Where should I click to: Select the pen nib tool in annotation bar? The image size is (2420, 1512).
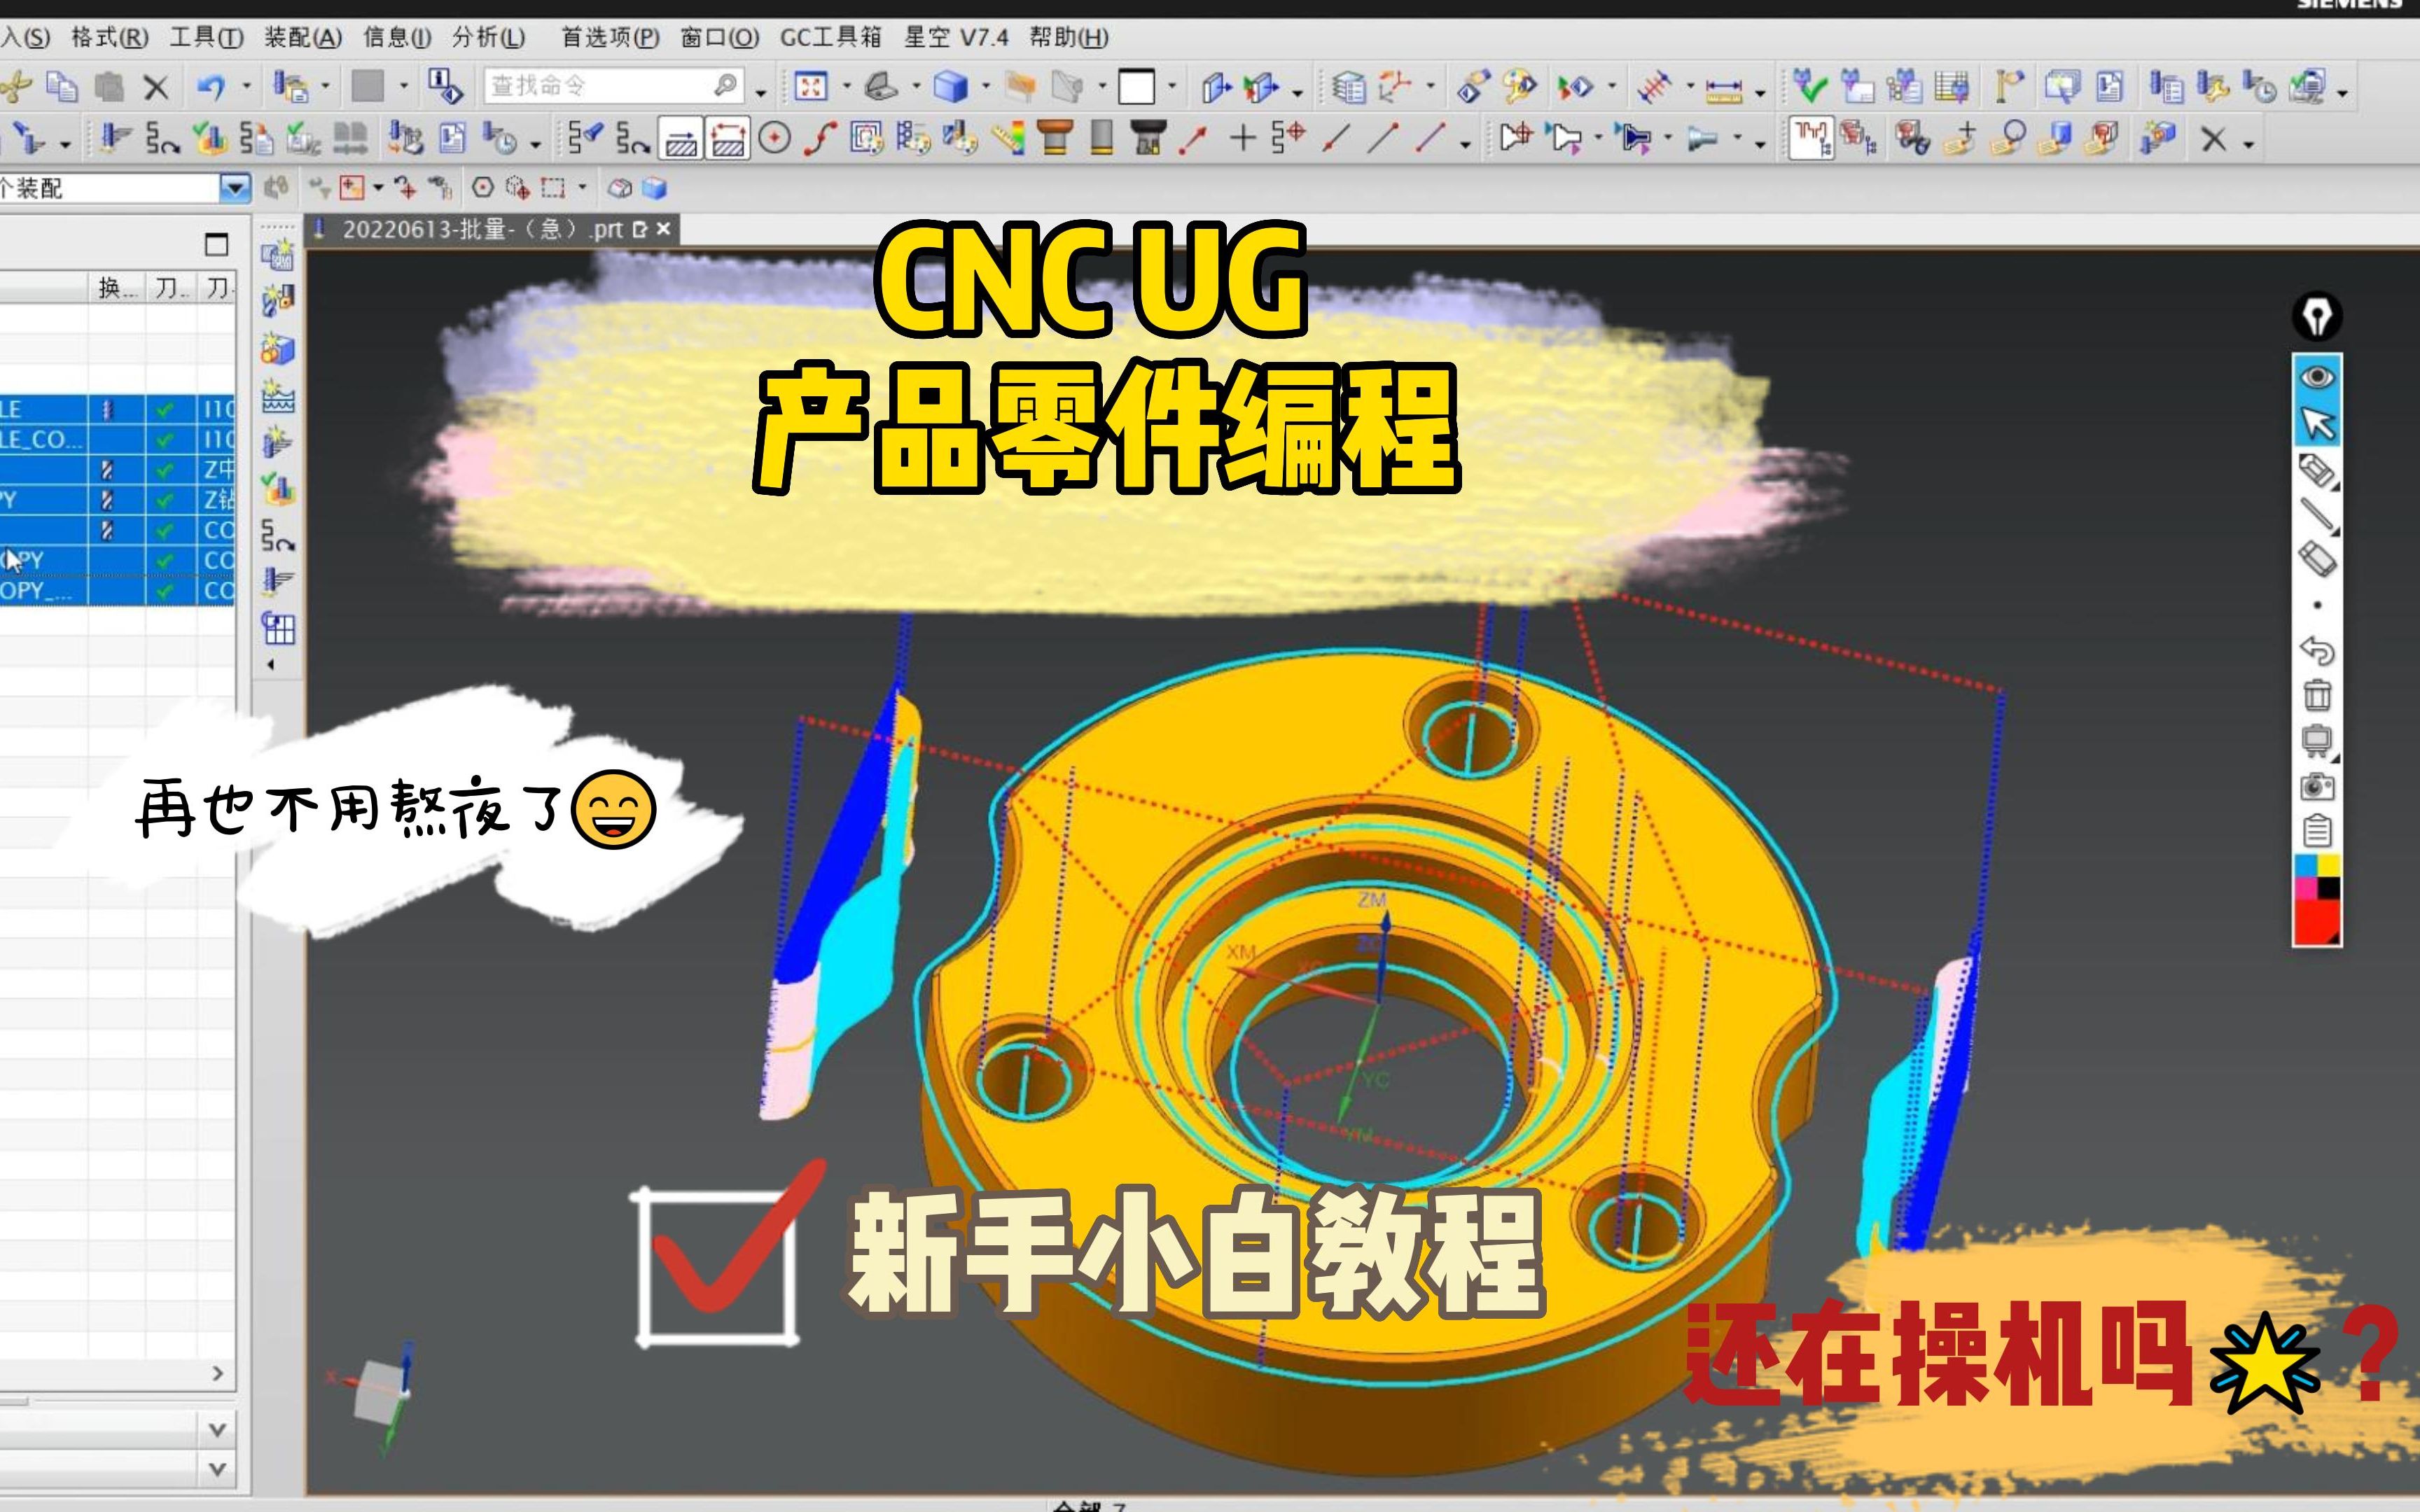[2317, 317]
